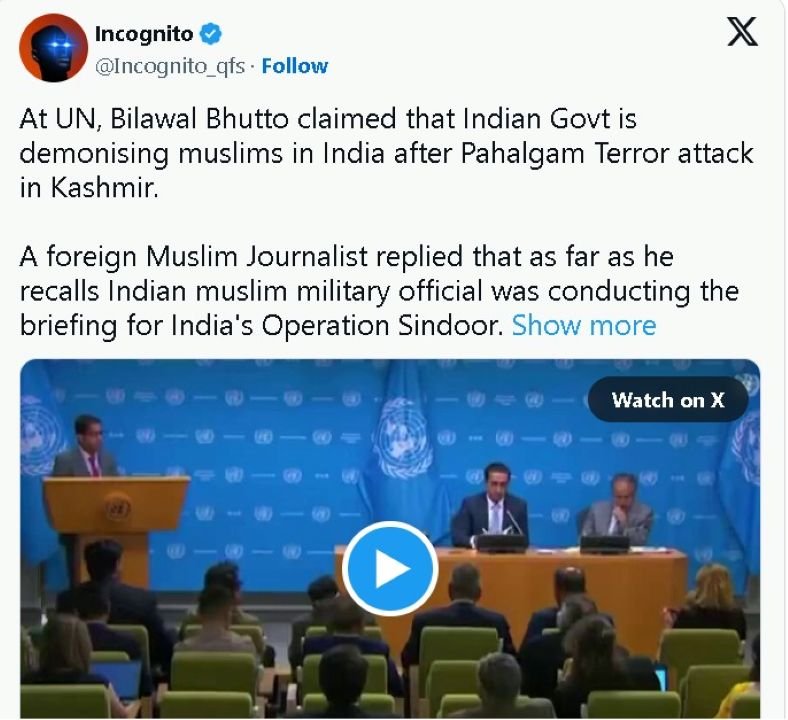788x720 pixels.
Task: Click the Follow link
Action: (294, 66)
